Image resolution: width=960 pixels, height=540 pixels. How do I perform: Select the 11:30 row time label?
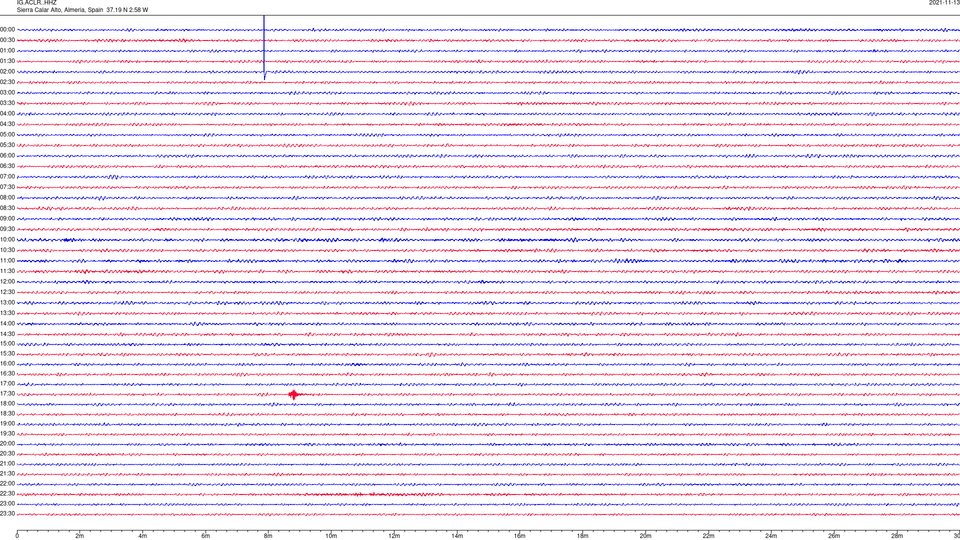pos(7,271)
